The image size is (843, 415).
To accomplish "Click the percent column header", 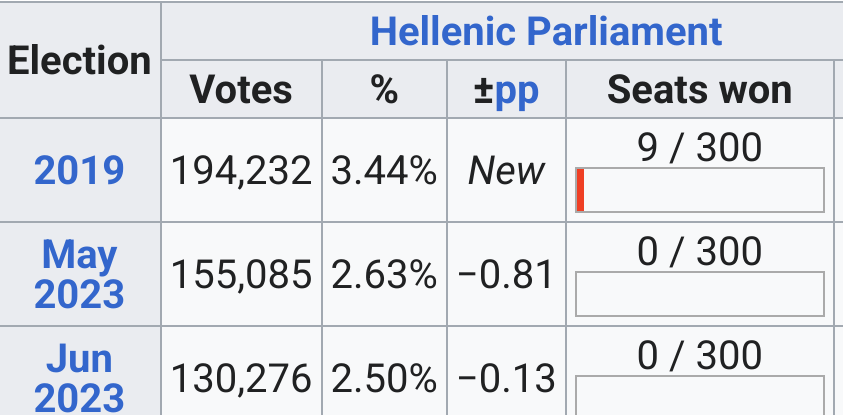I will [x=384, y=89].
